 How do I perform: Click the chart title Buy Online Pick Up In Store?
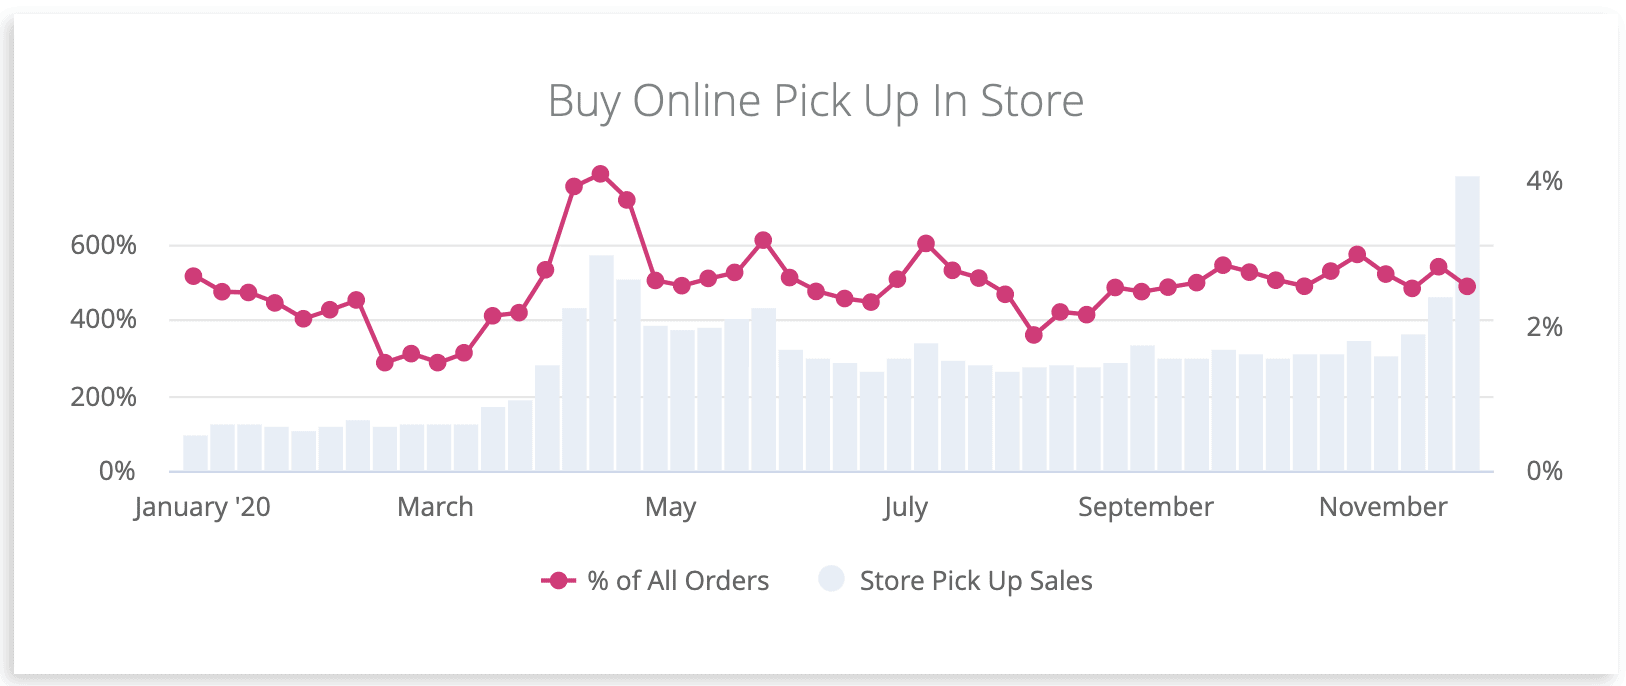pyautogui.click(x=816, y=101)
